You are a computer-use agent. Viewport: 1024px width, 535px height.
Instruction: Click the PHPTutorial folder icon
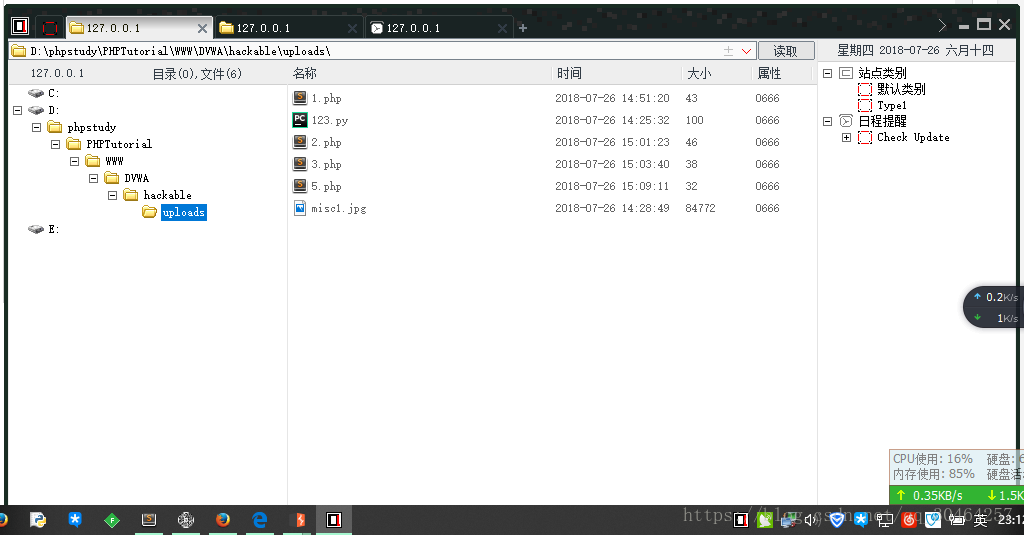74,144
